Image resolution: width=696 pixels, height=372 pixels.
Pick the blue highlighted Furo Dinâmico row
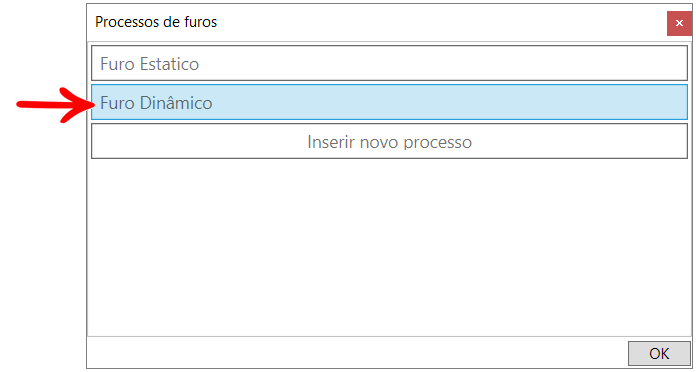pyautogui.click(x=389, y=102)
